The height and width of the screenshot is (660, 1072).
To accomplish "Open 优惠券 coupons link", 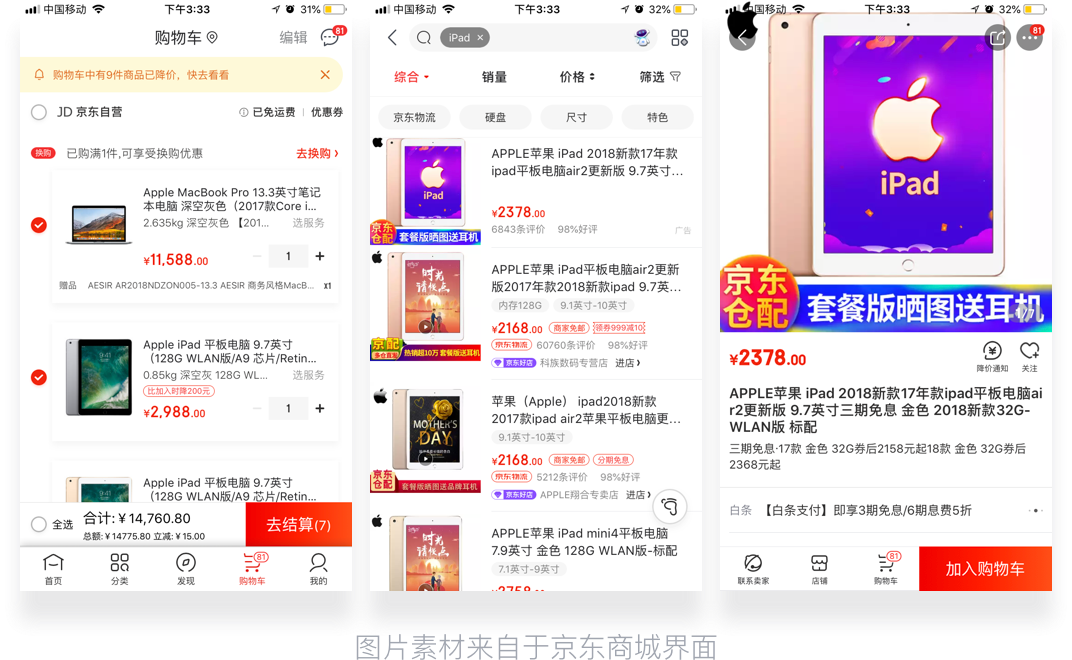I will tap(327, 112).
